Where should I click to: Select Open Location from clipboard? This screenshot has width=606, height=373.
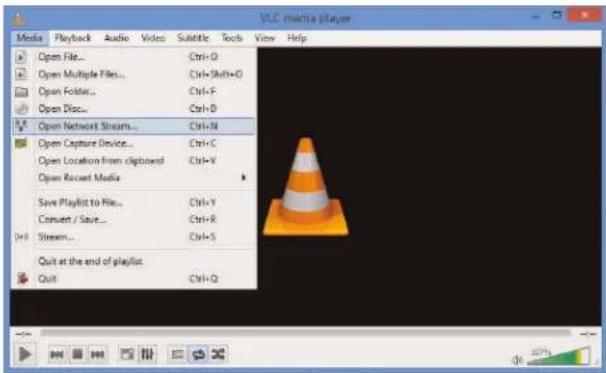134,161
